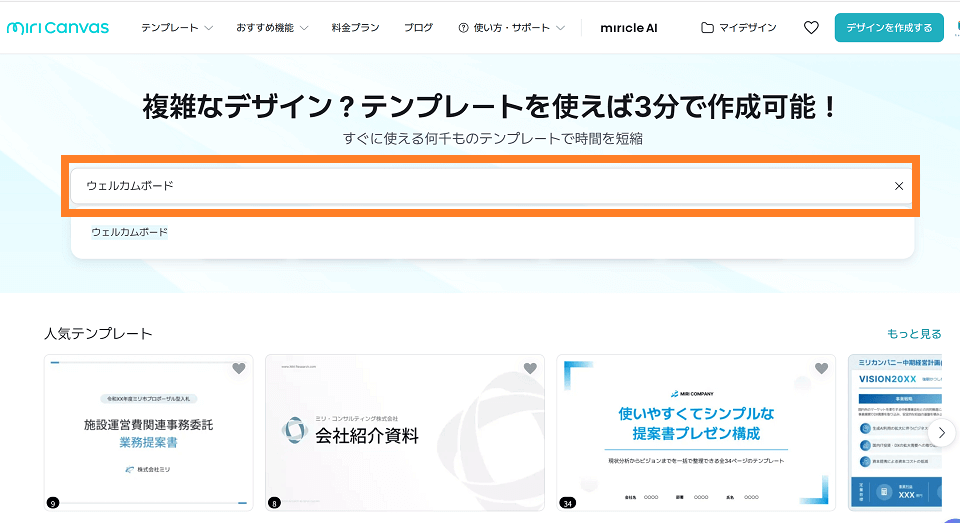Image resolution: width=960 pixels, height=523 pixels.
Task: Open the 料金プラン page
Action: point(355,27)
